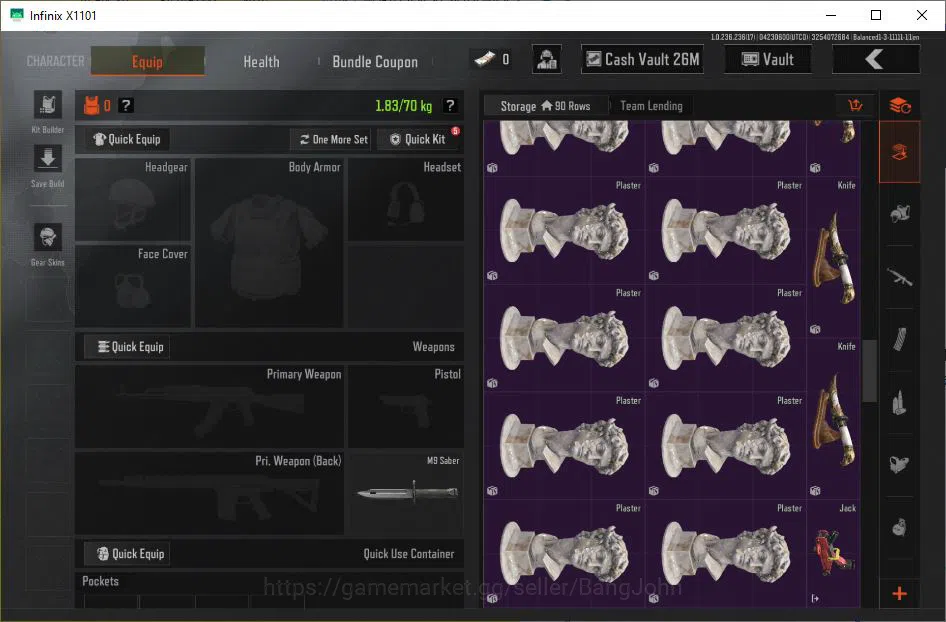Image resolution: width=946 pixels, height=622 pixels.
Task: Select the empty Headset slot
Action: click(406, 200)
